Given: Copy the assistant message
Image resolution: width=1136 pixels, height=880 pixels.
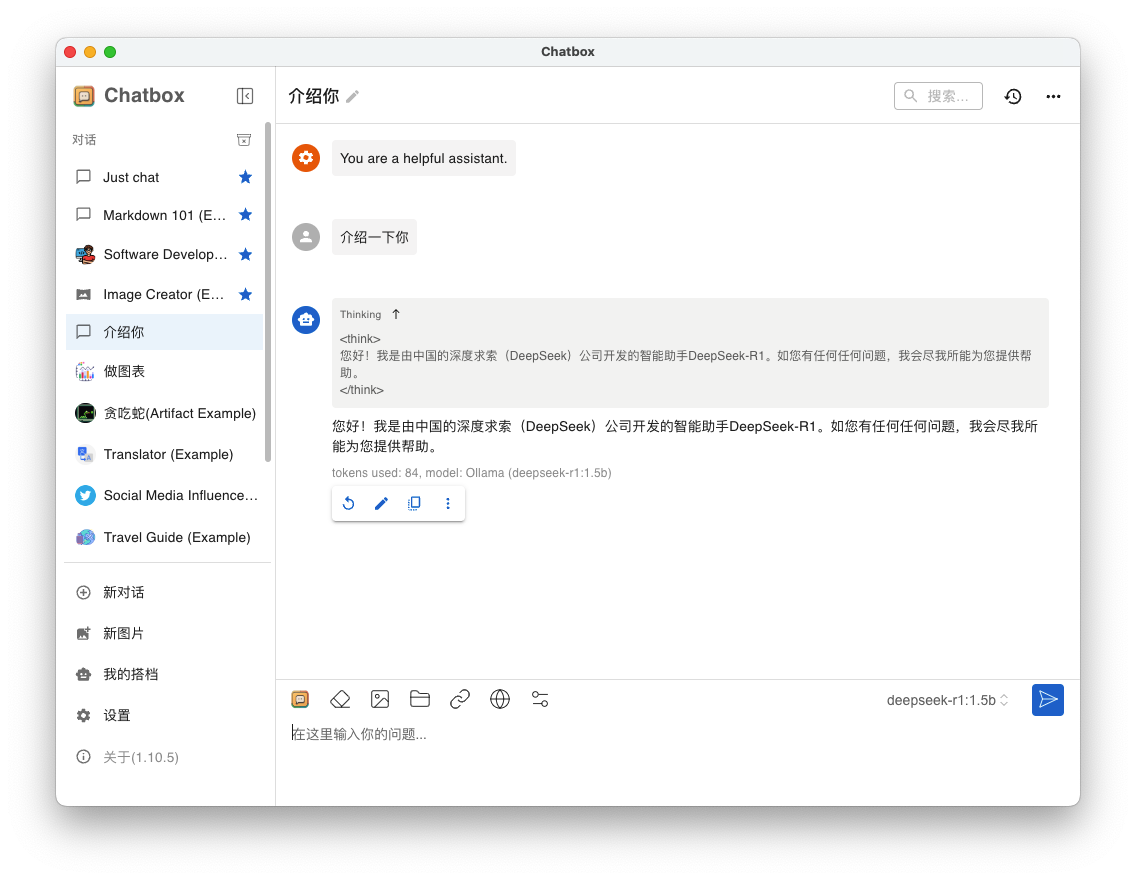Looking at the screenshot, I should pos(414,503).
